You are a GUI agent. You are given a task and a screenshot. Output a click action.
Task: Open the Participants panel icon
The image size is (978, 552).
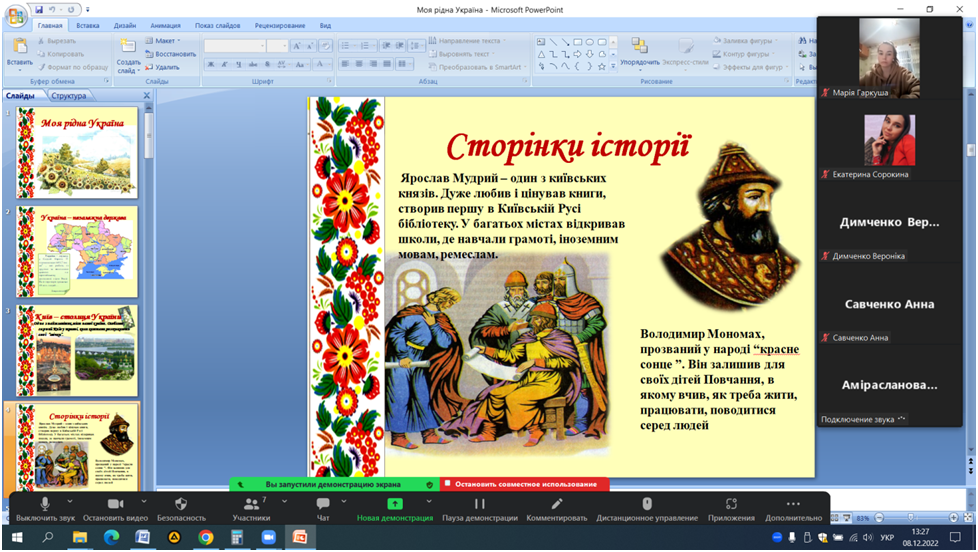coord(251,504)
